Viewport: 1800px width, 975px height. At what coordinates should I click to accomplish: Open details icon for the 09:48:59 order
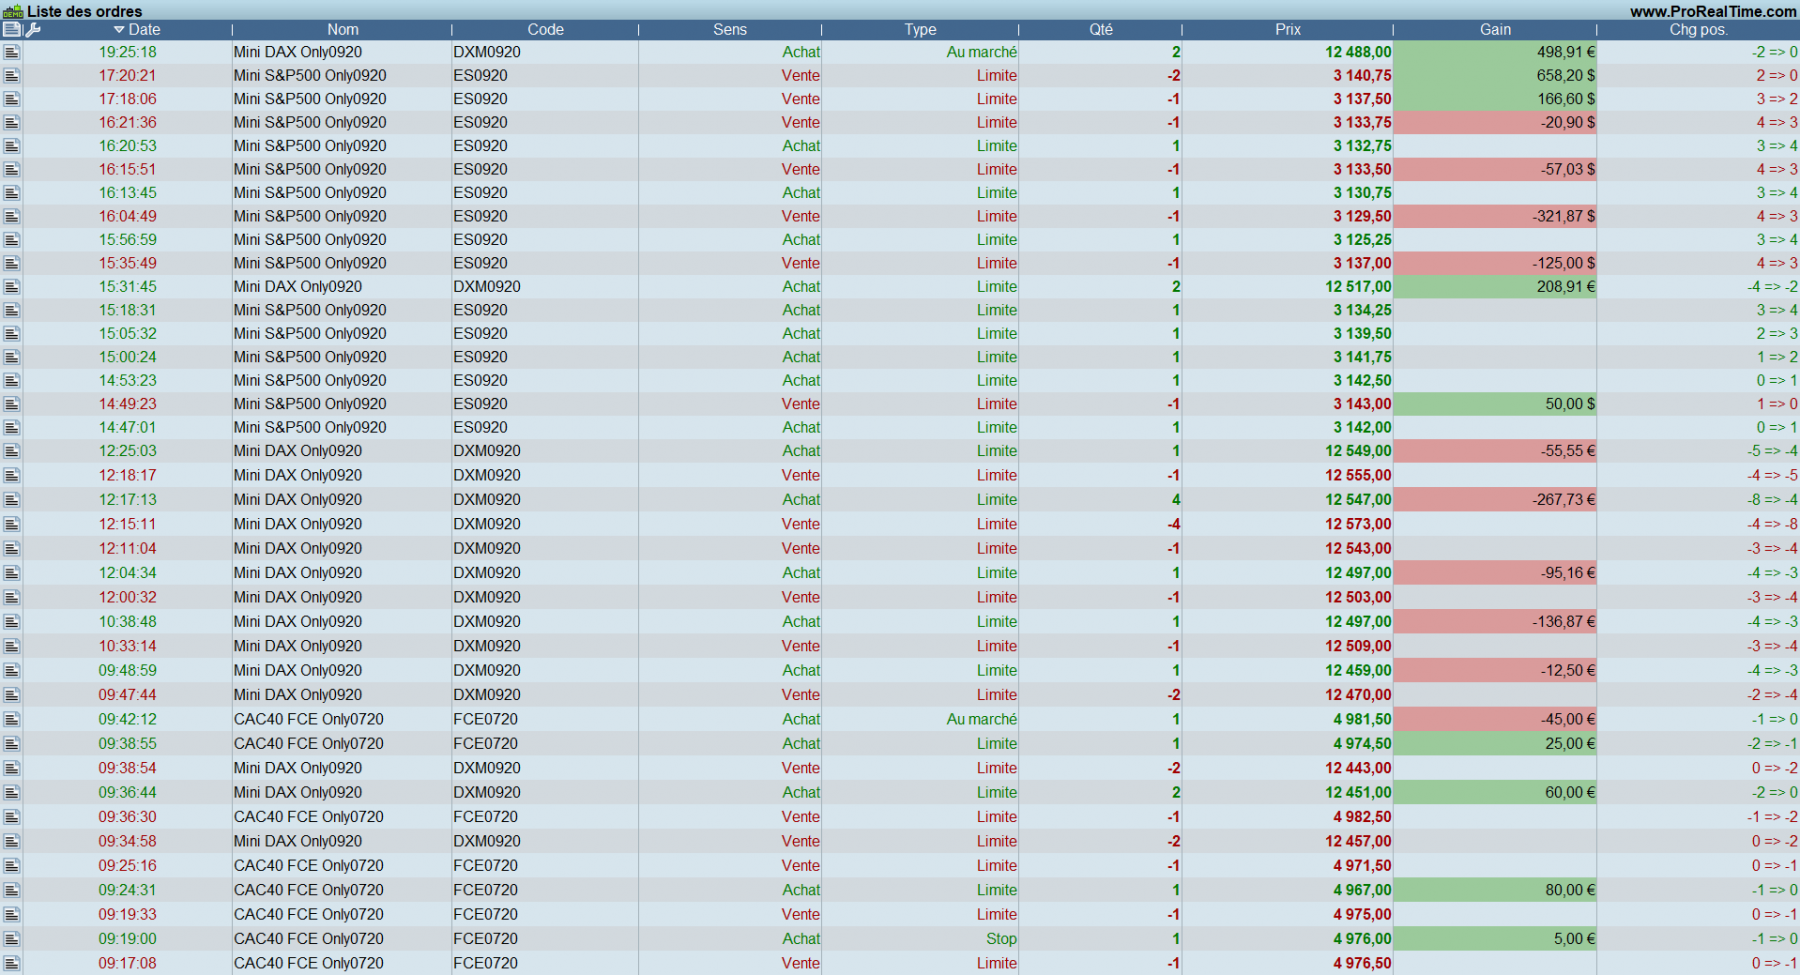(x=12, y=671)
